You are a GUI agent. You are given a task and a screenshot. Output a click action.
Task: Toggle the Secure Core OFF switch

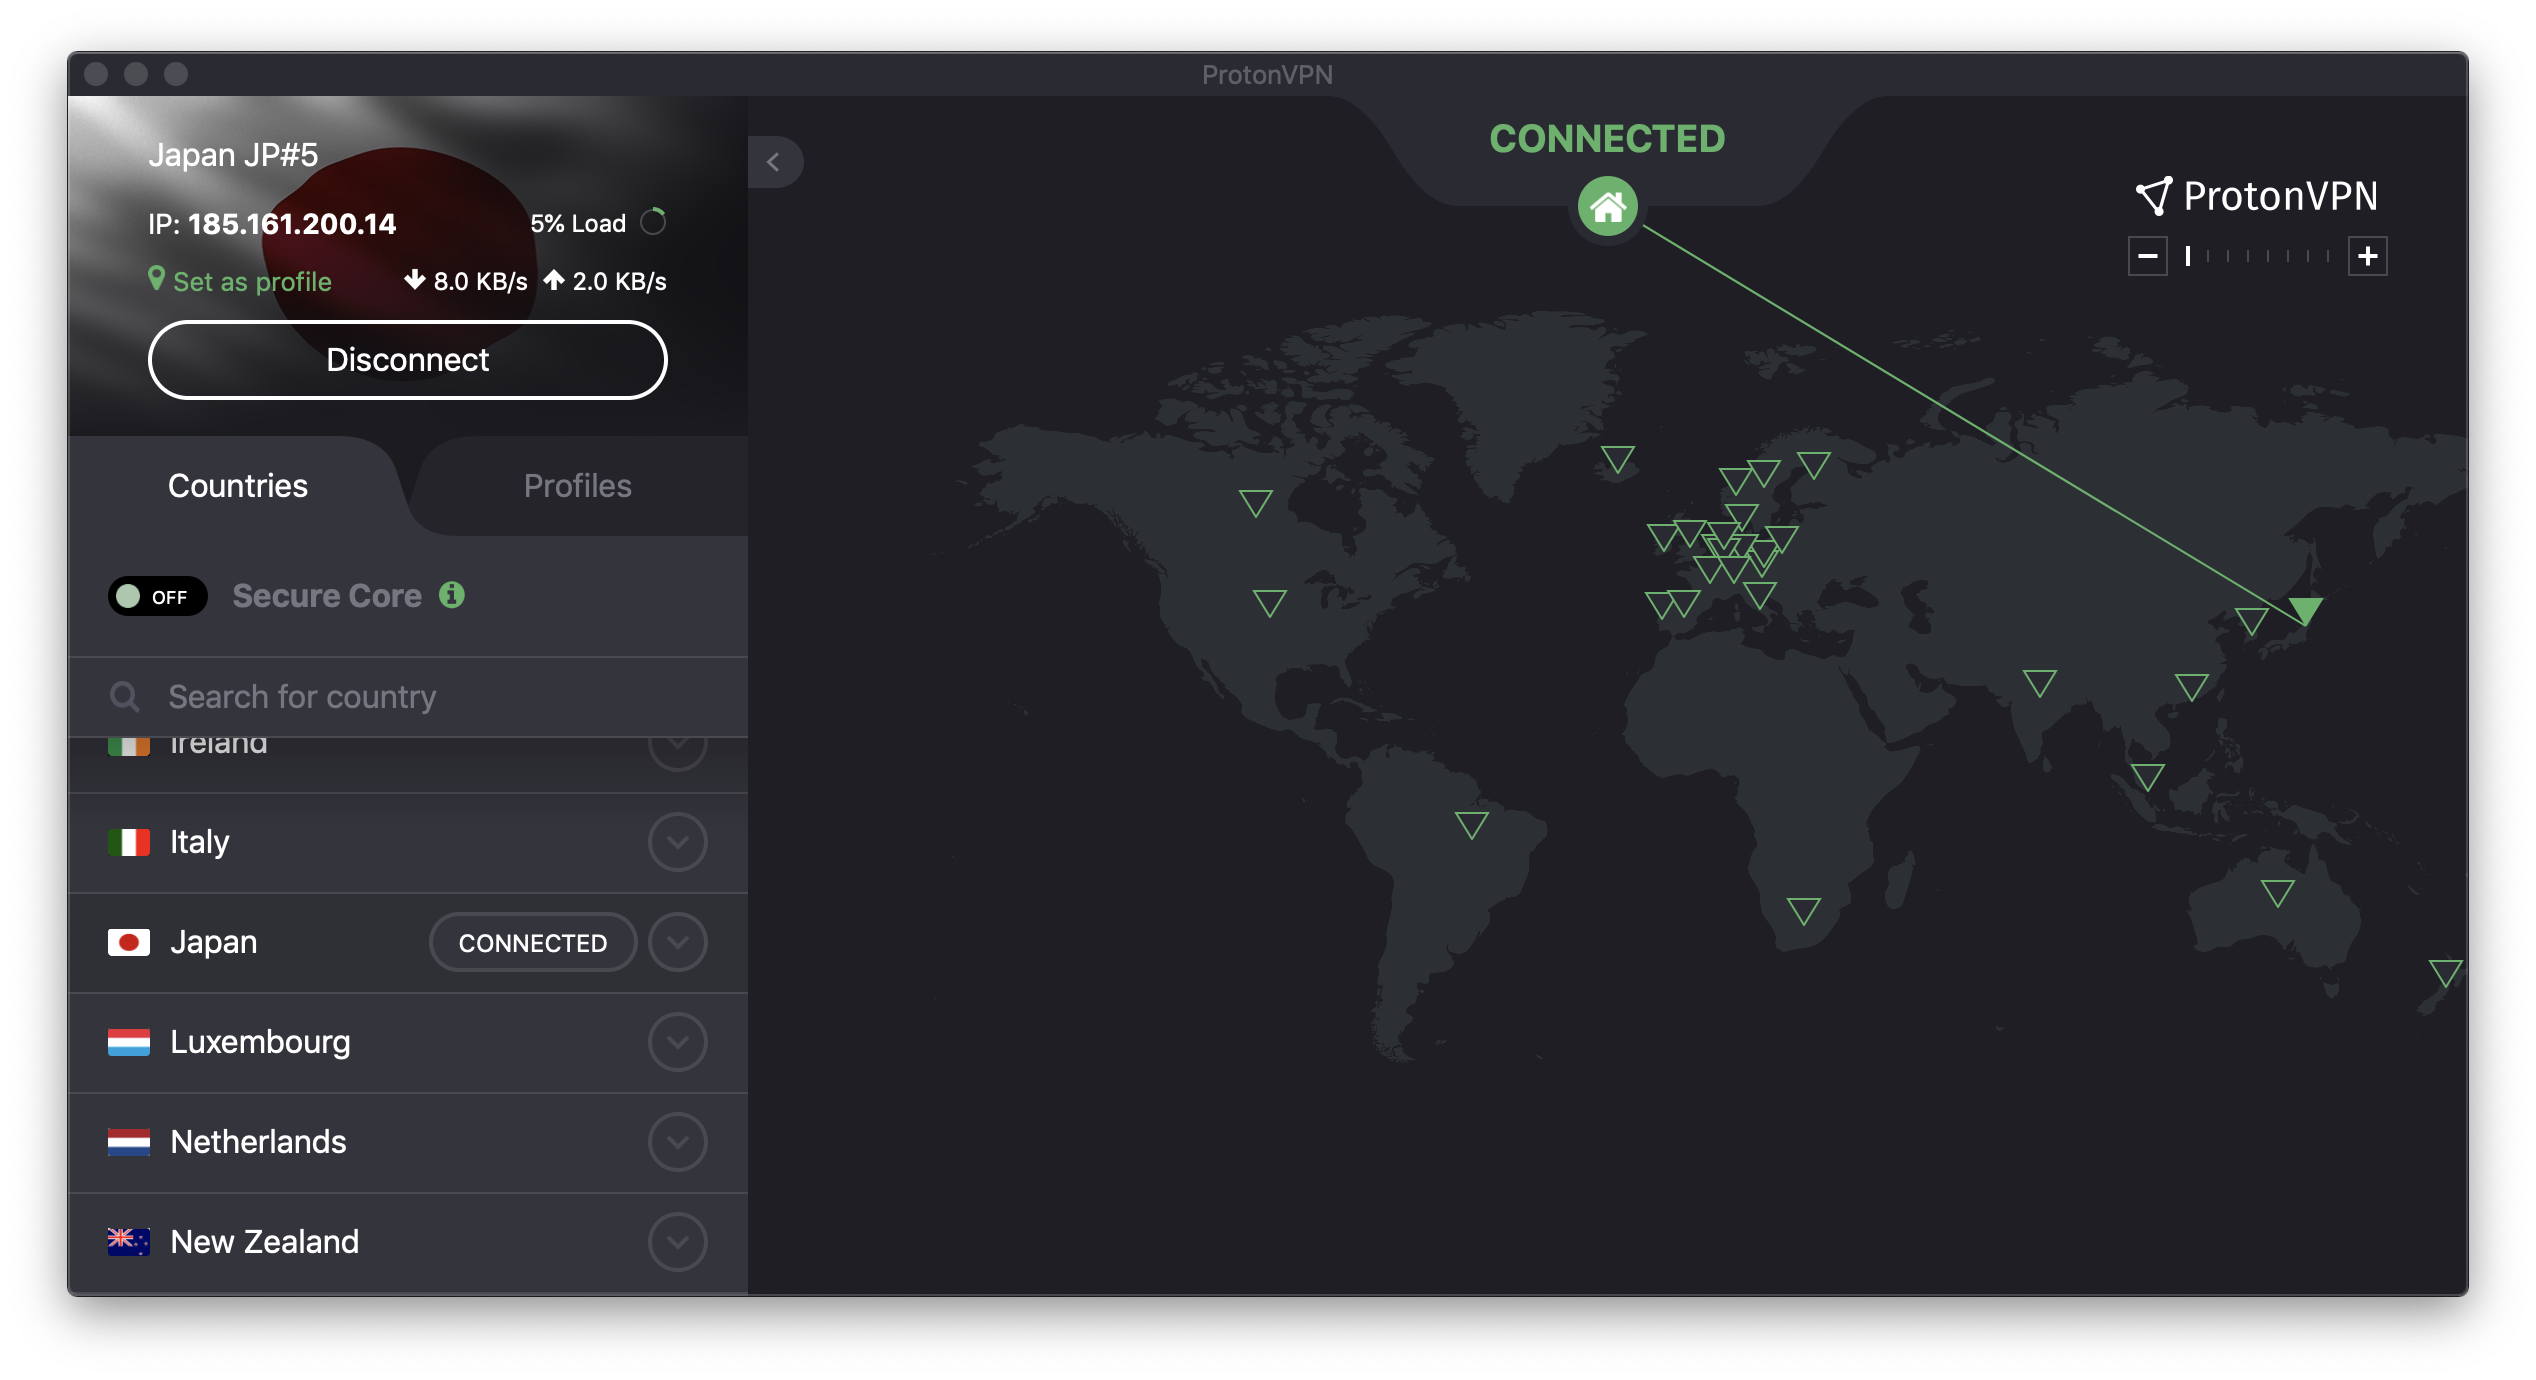coord(155,595)
